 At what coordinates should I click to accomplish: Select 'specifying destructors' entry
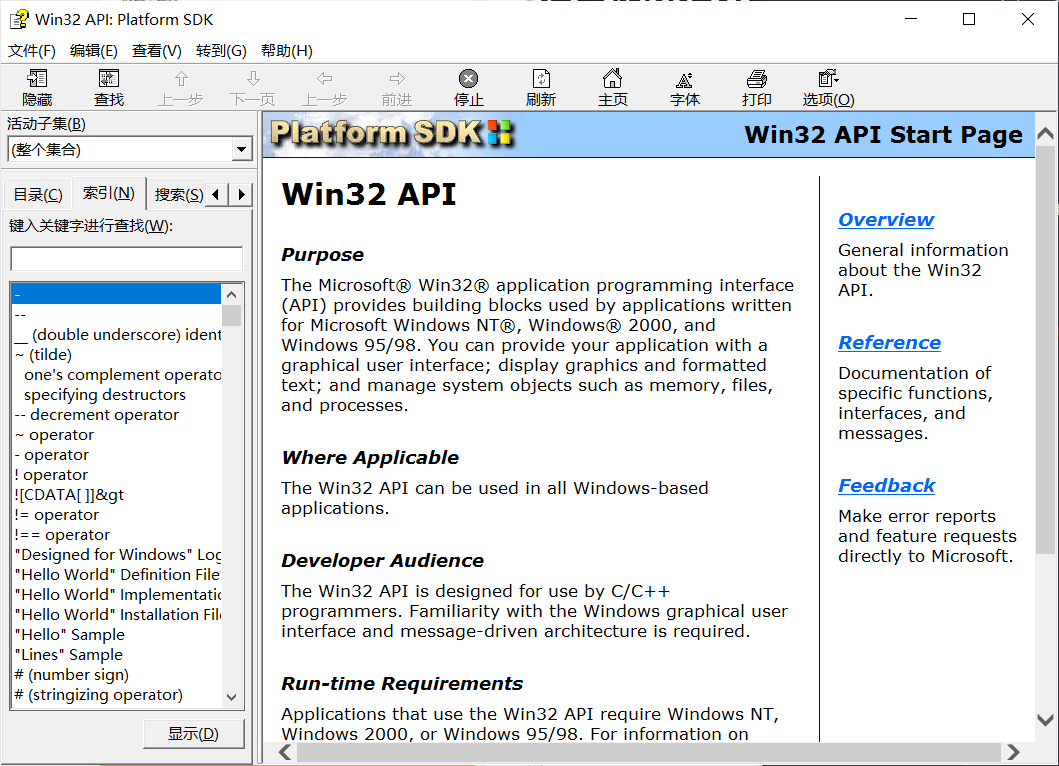point(116,394)
